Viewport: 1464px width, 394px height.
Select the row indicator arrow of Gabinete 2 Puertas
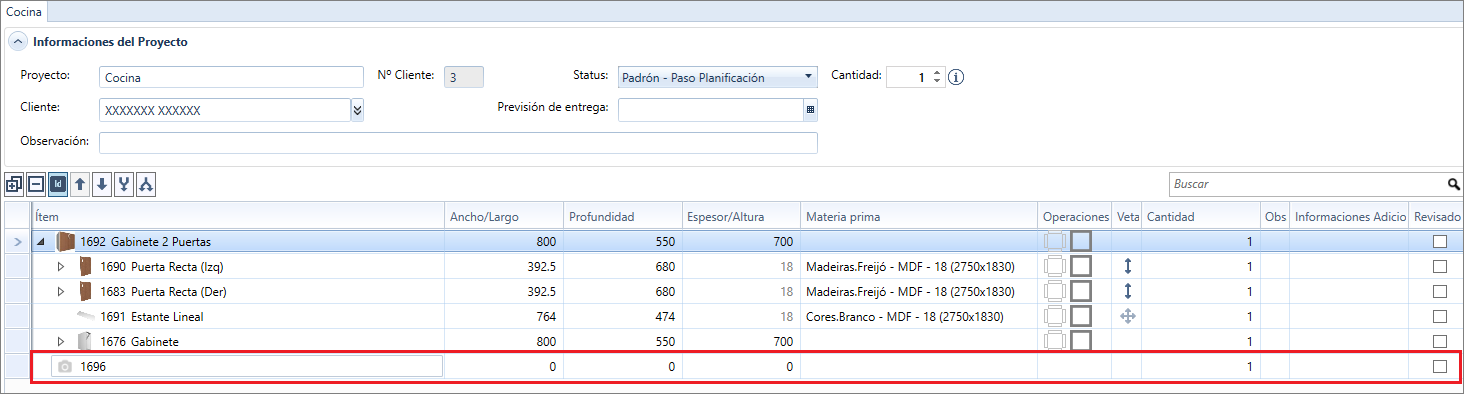pyautogui.click(x=17, y=241)
